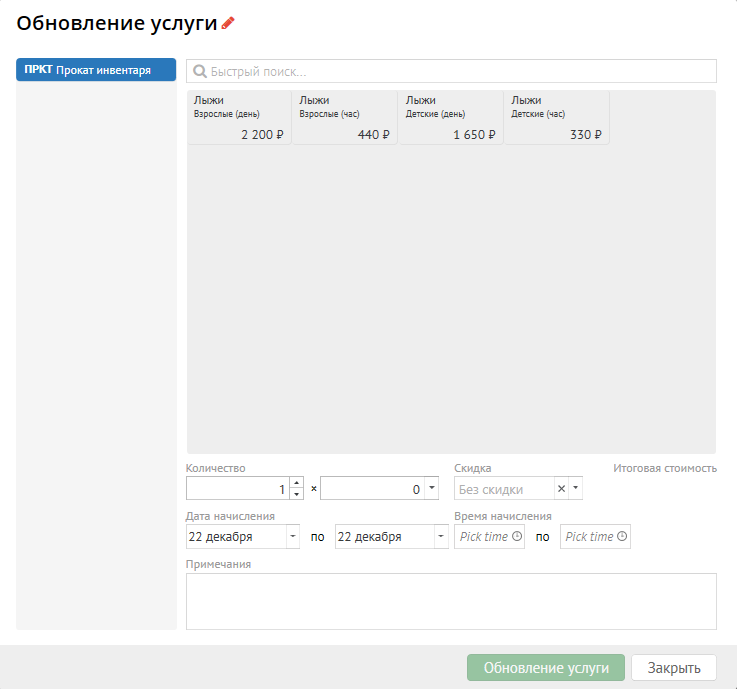Clear the discount with the X icon
The width and height of the screenshot is (737, 689).
coord(561,488)
